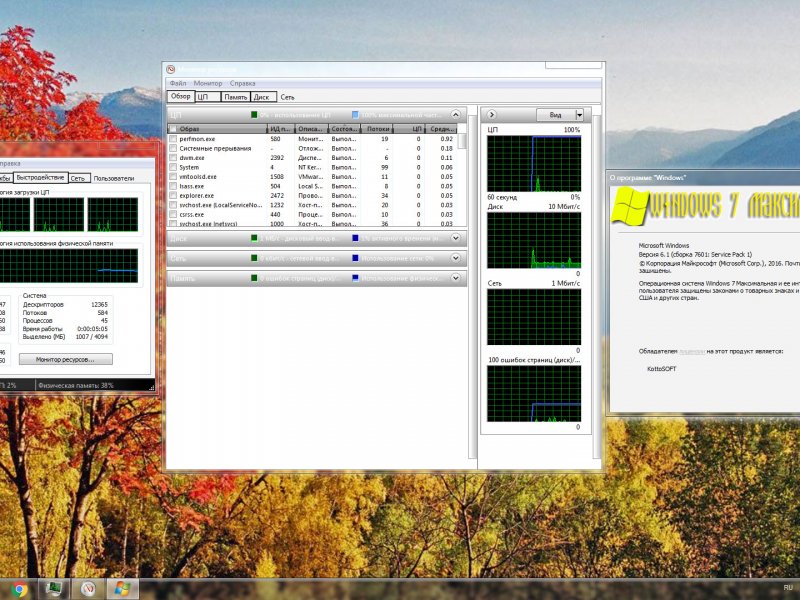This screenshot has width=800, height=600.
Task: Collapse the ЦП section
Action: point(456,115)
